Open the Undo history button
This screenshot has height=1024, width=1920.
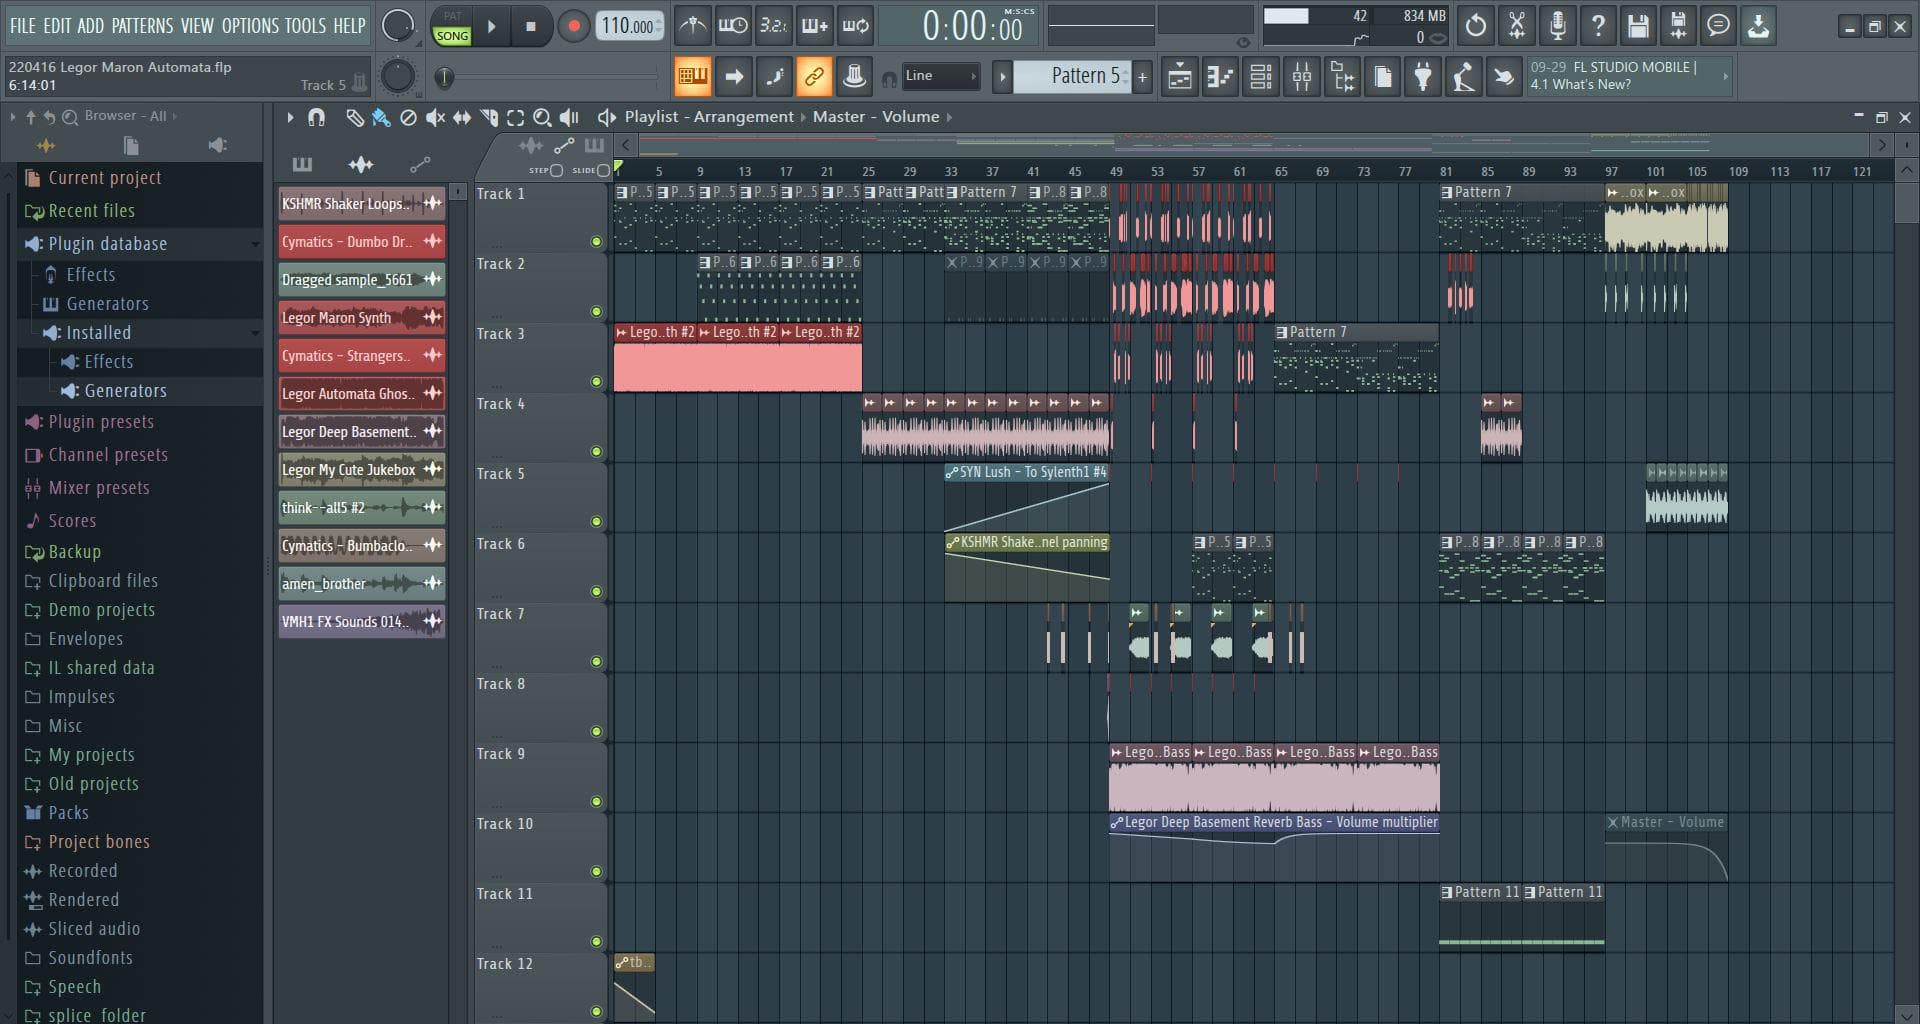click(1476, 26)
